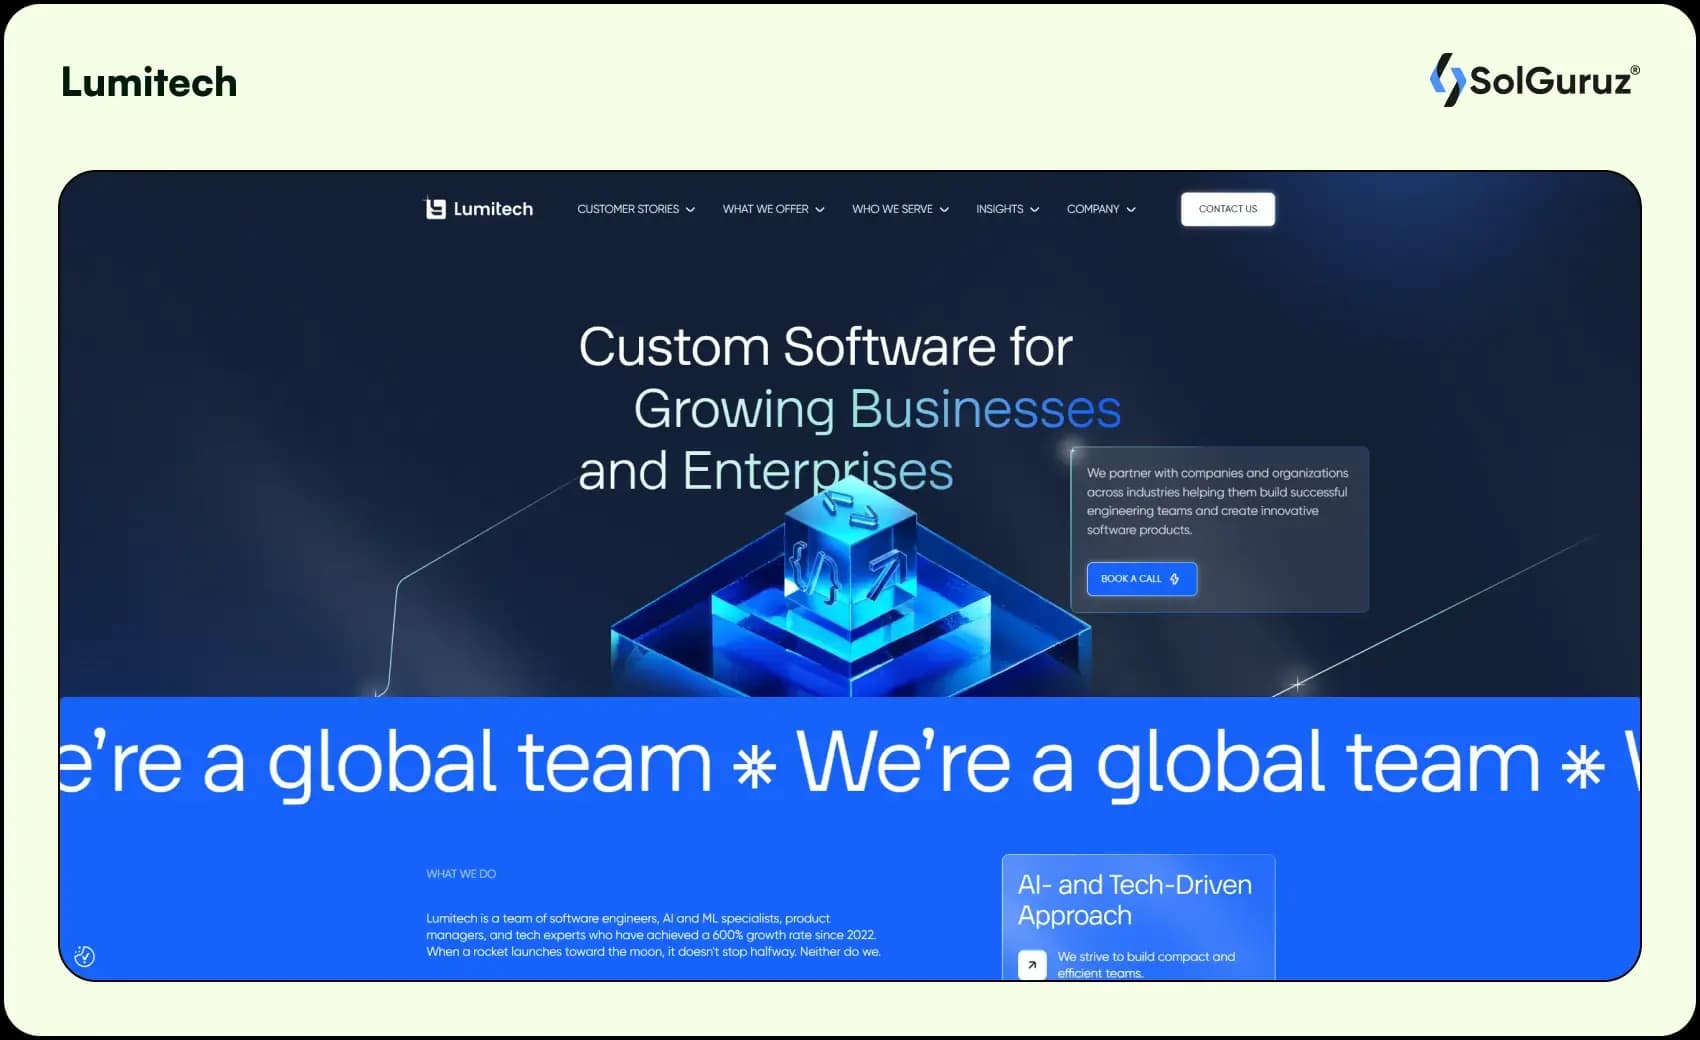Open the What We Offer menu
This screenshot has width=1700, height=1040.
click(773, 209)
